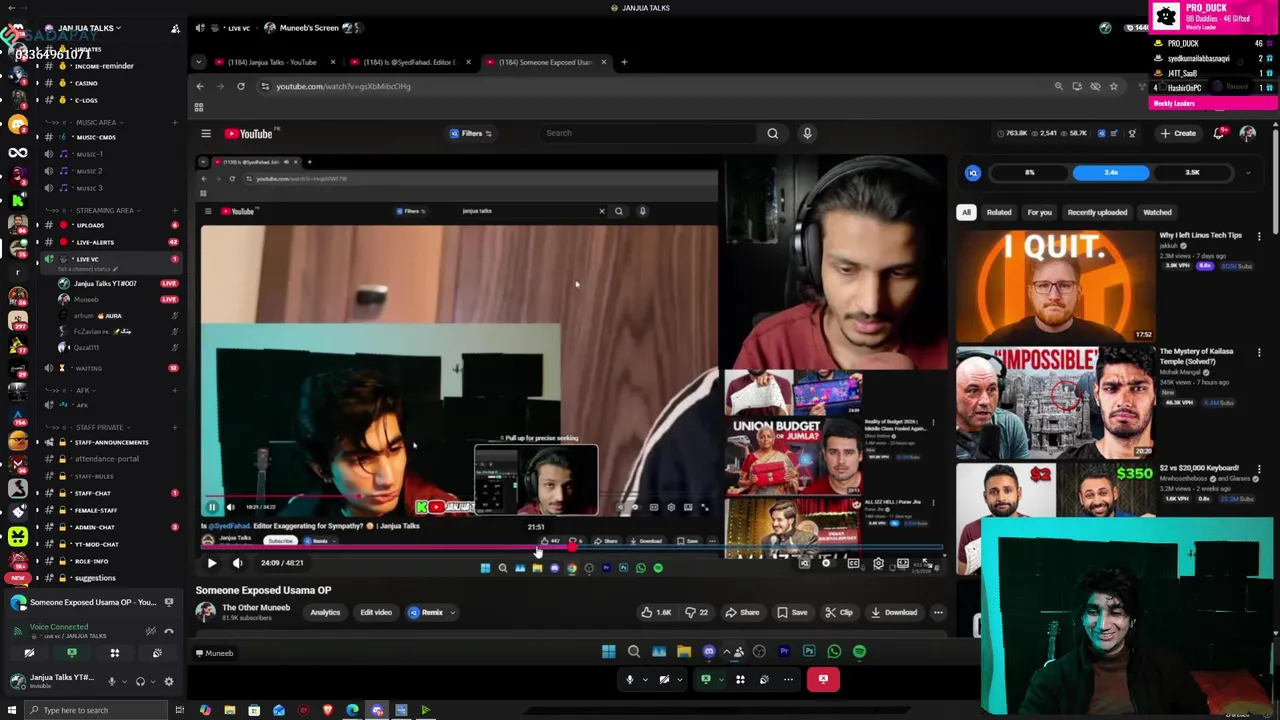Open Discord user settings gear
Image resolution: width=1280 pixels, height=720 pixels.
[x=168, y=681]
